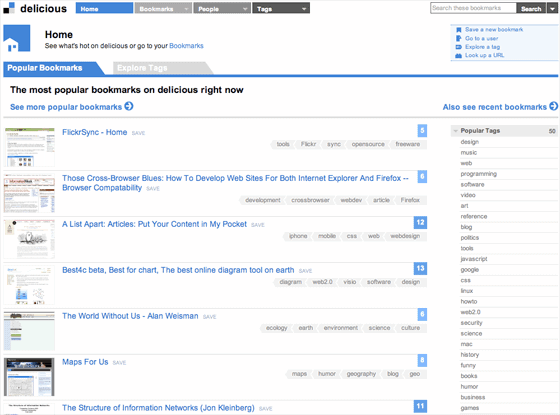Click the Go to a user icon

pos(459,38)
